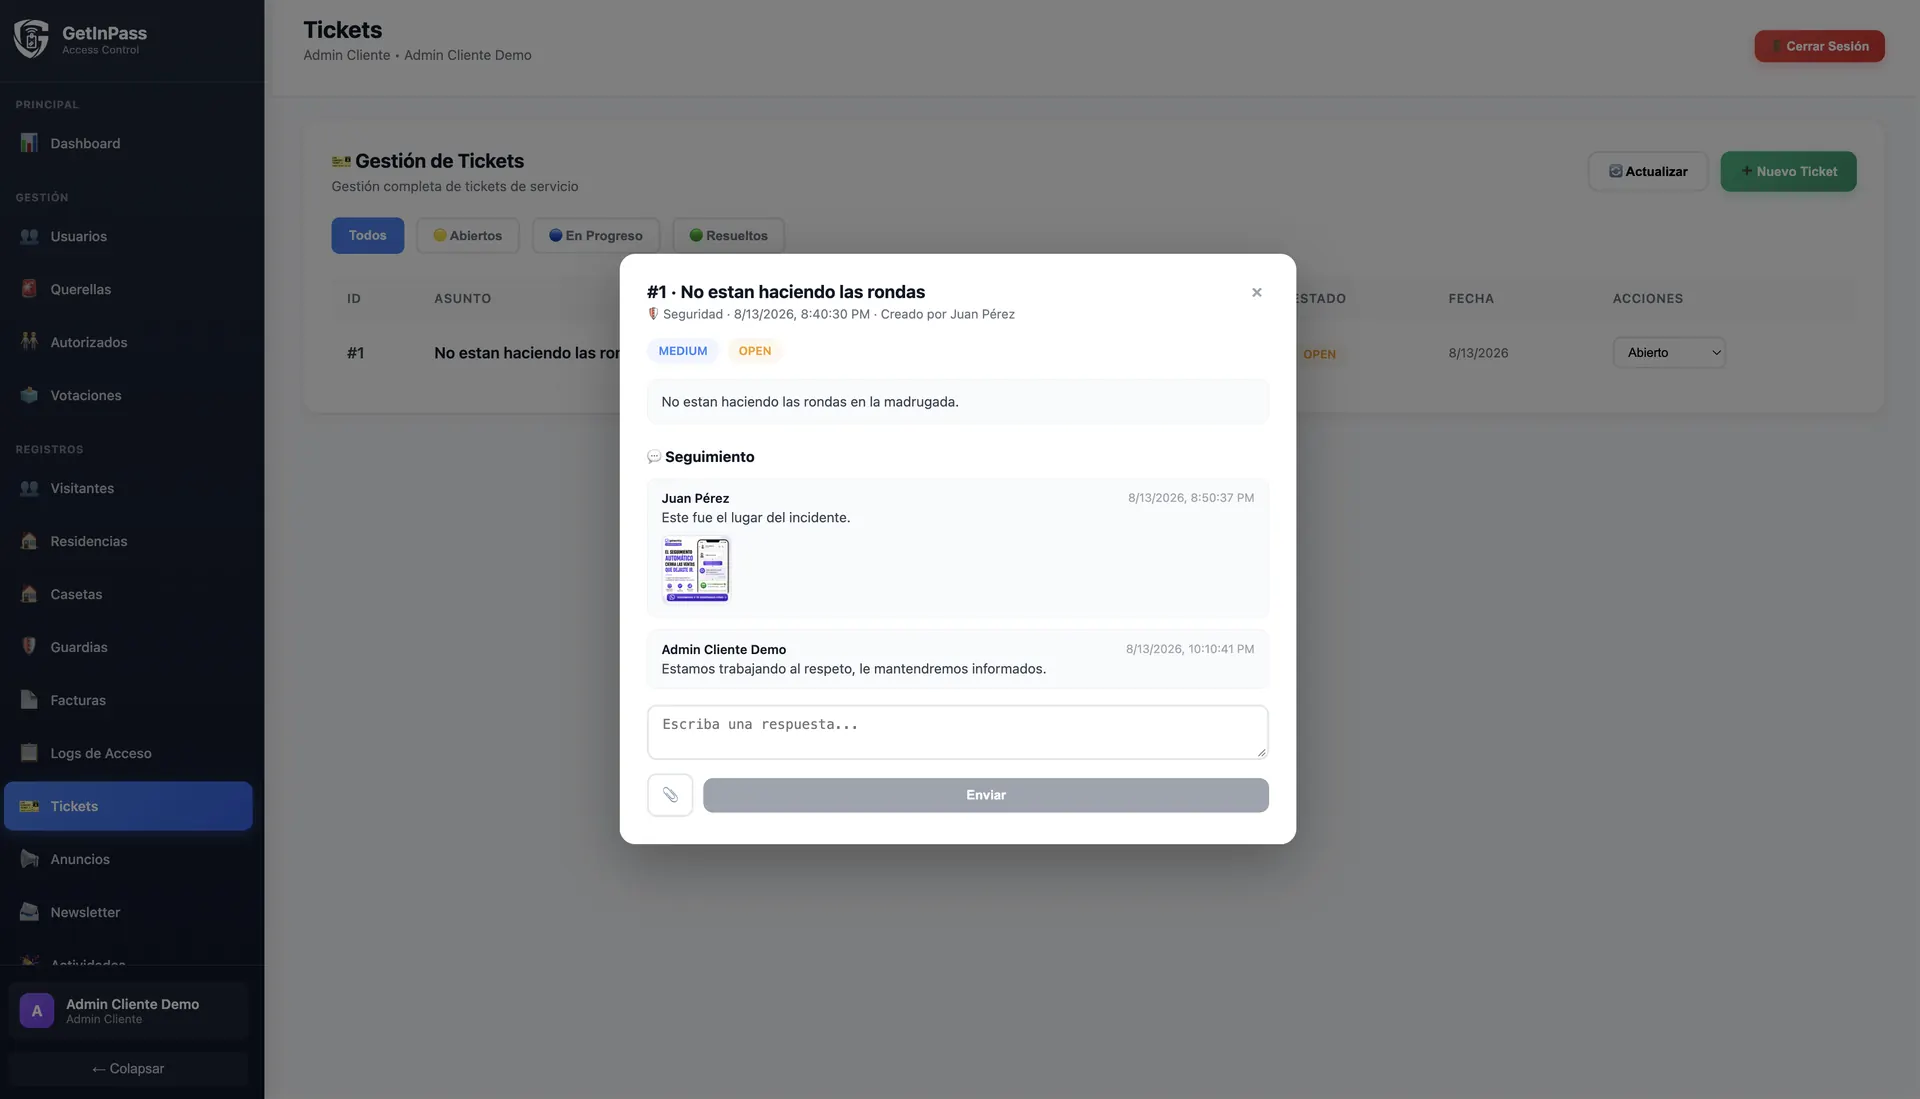Screen dimensions: 1920x1099
Task: Open Autorizados menu item
Action: (x=128, y=342)
